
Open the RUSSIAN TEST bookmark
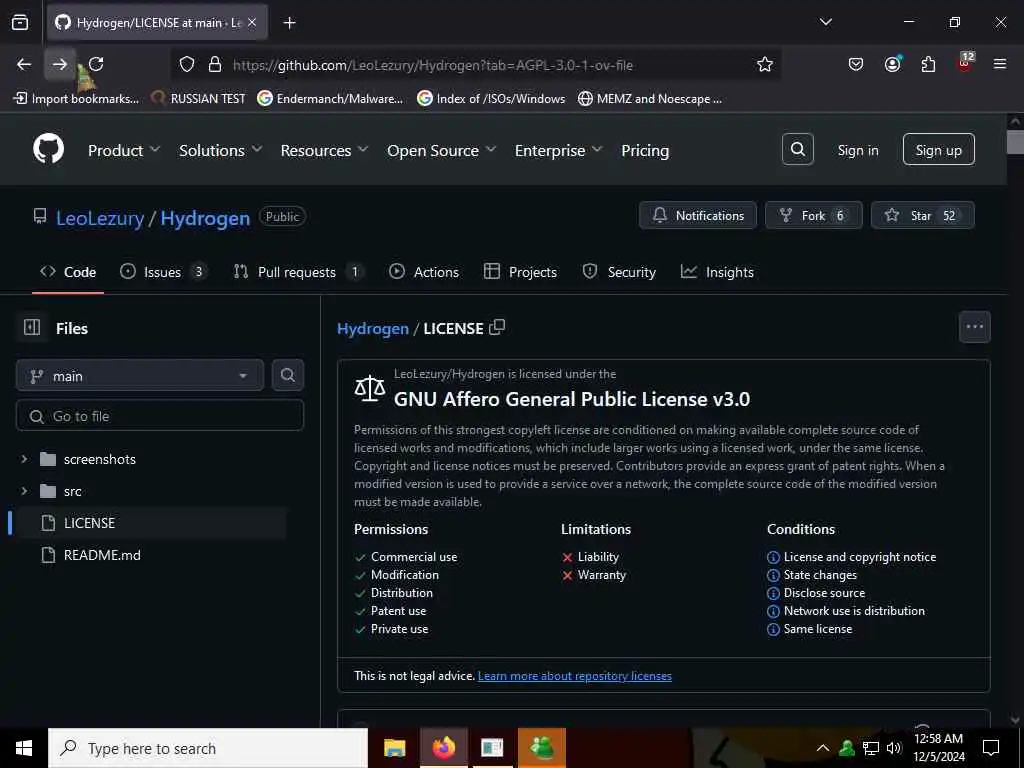(x=199, y=99)
